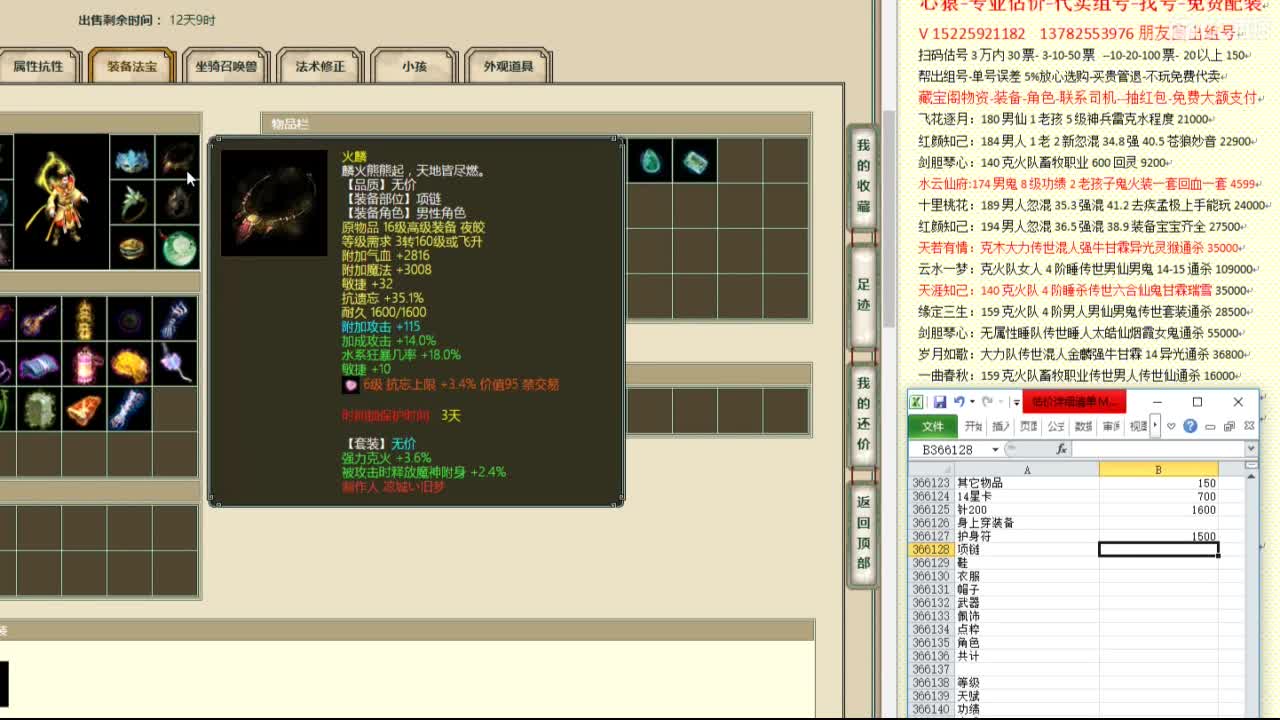Open the 法术修正 tab
This screenshot has width=1280, height=720.
coord(320,67)
